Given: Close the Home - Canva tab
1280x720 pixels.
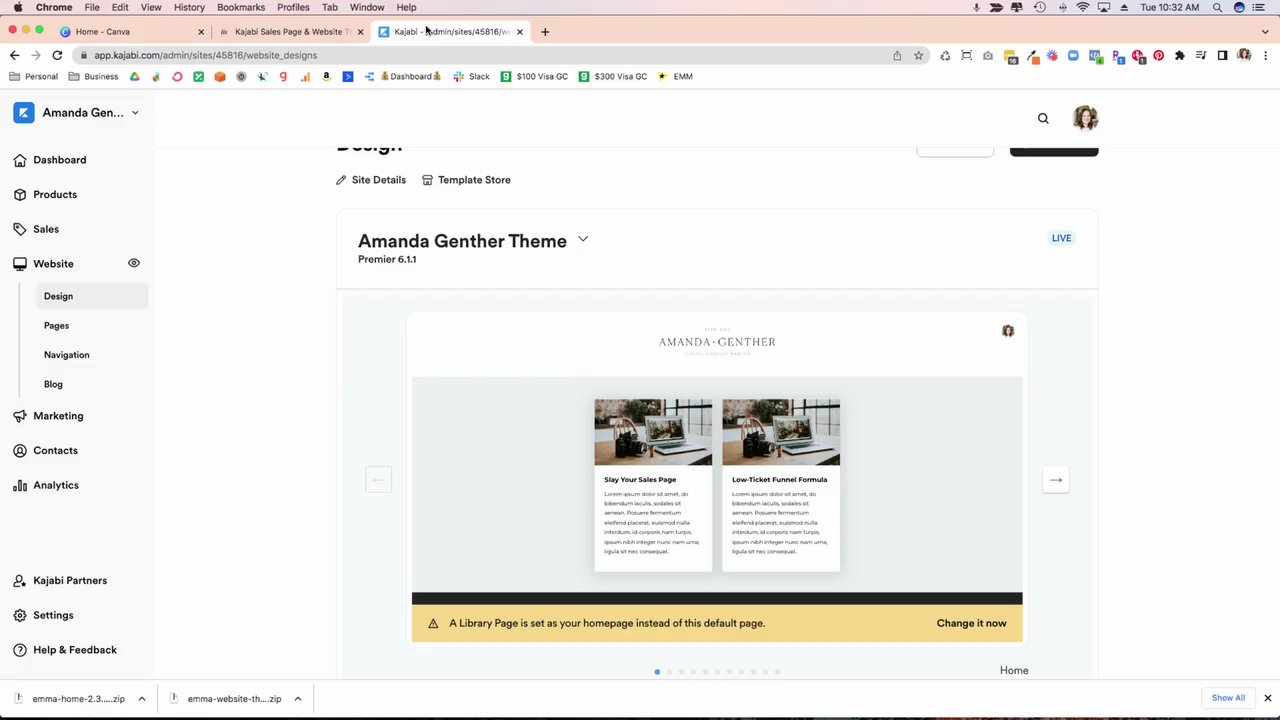Looking at the screenshot, I should [x=201, y=32].
